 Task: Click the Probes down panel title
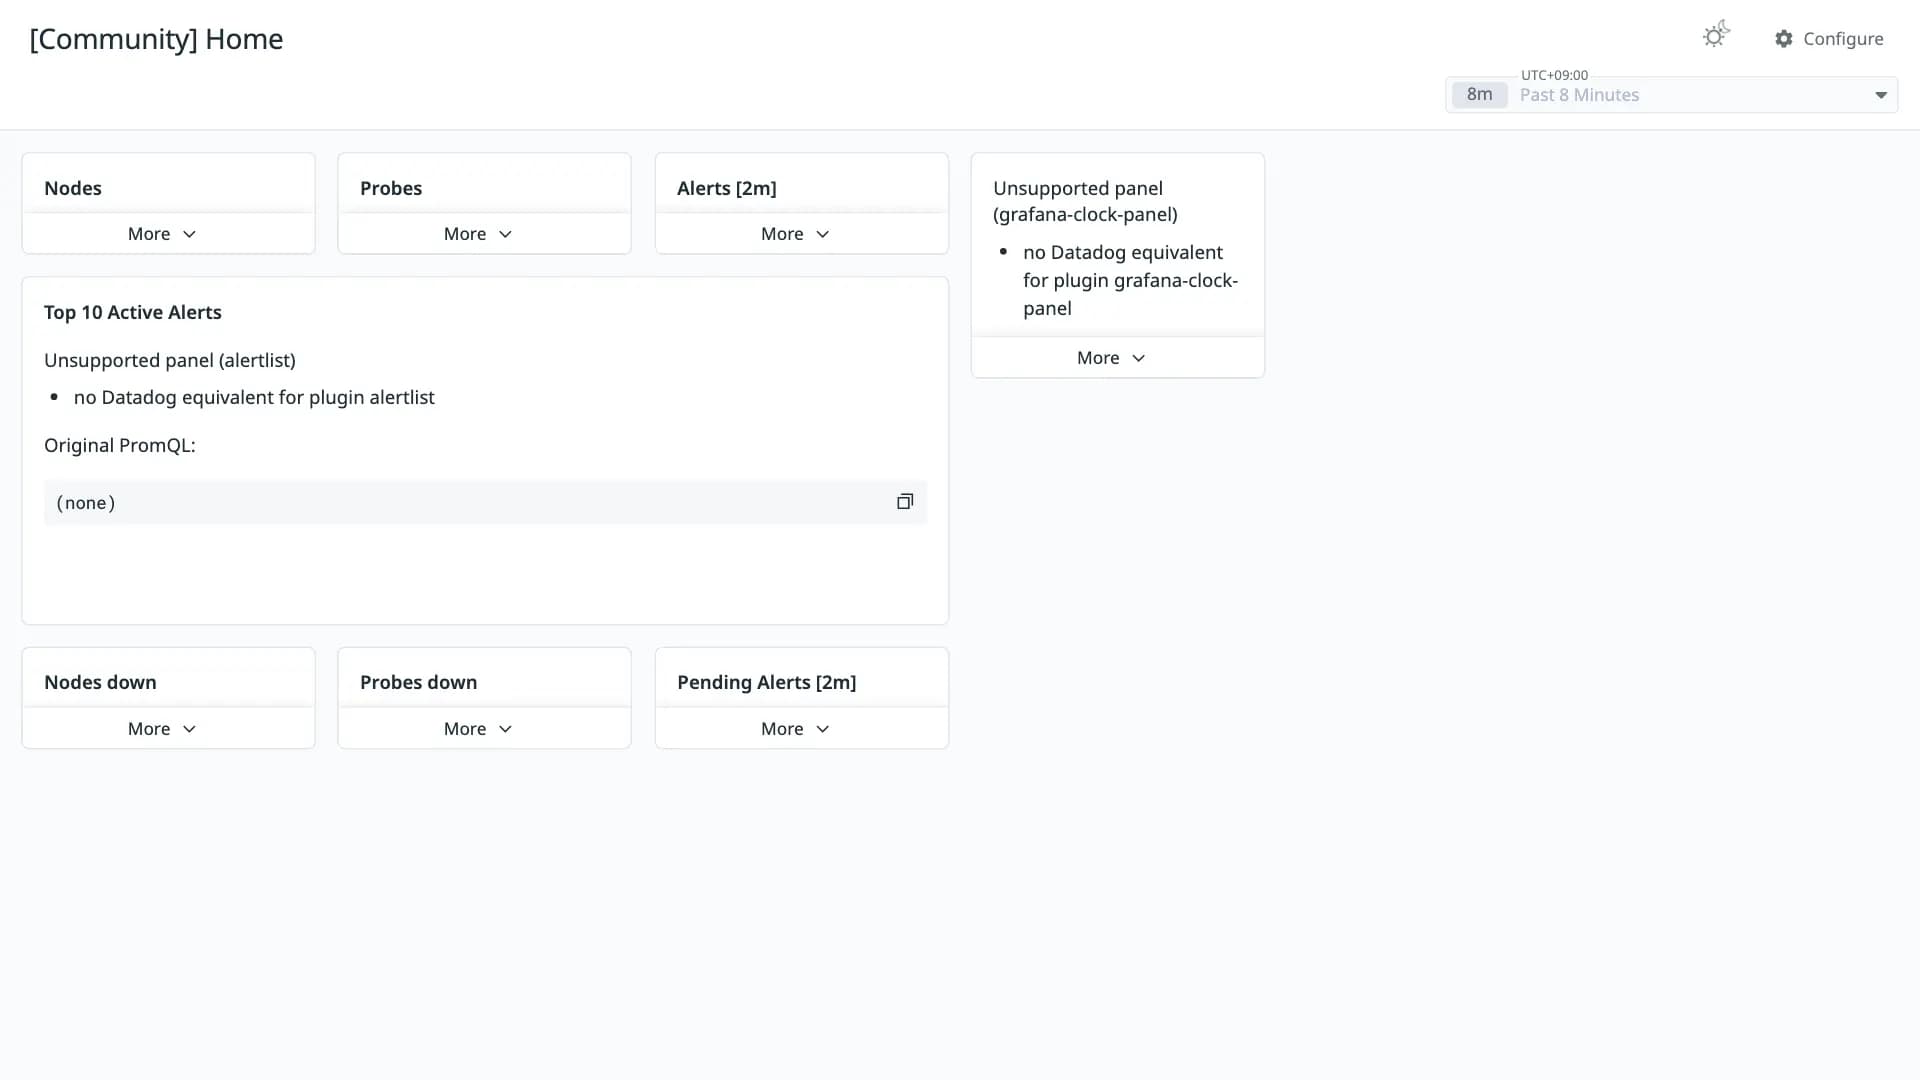(418, 682)
